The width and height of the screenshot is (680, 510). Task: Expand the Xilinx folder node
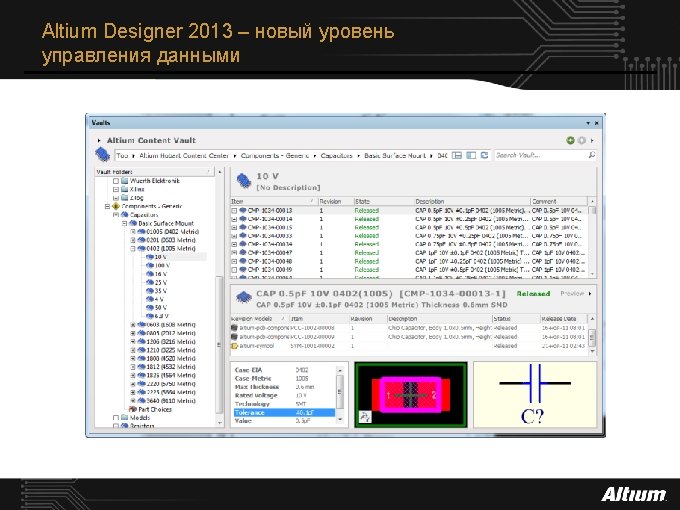pos(116,190)
